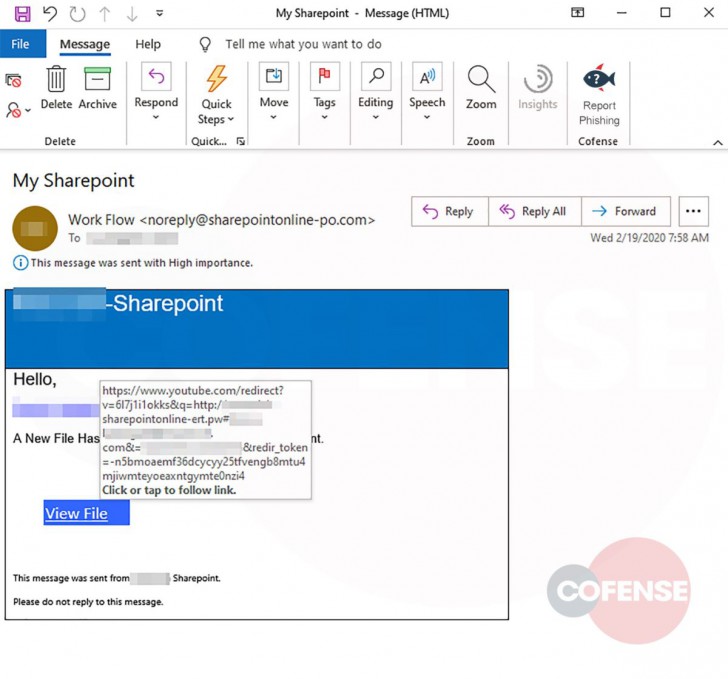Delete the message with trash icon
The image size is (728, 679).
(x=56, y=88)
